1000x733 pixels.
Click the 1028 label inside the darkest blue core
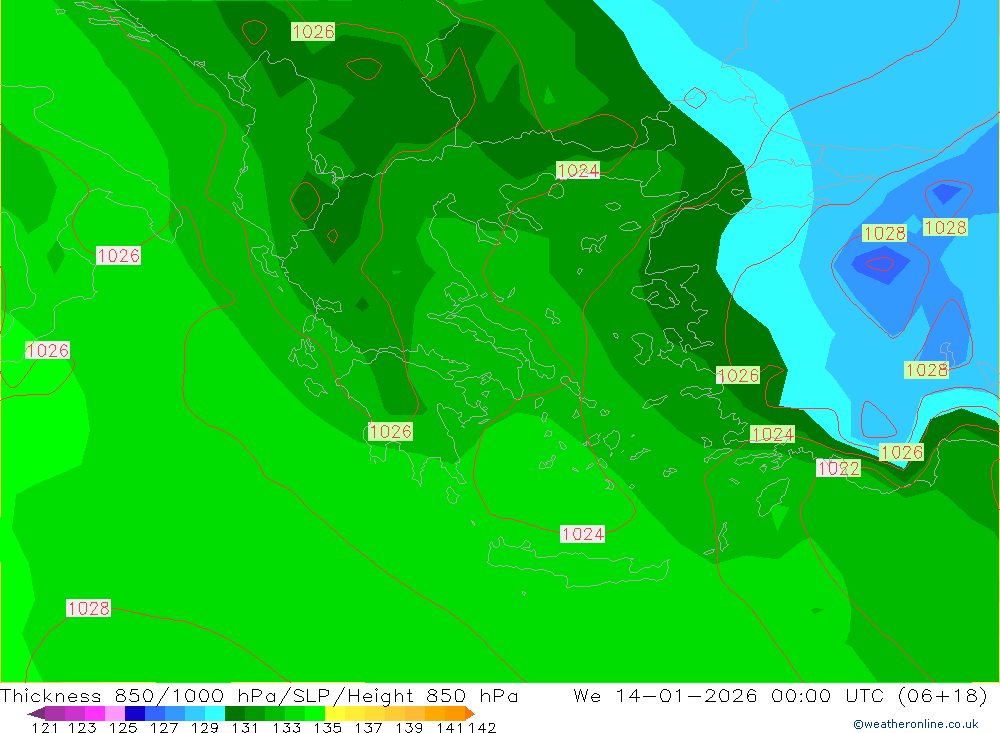click(x=884, y=233)
